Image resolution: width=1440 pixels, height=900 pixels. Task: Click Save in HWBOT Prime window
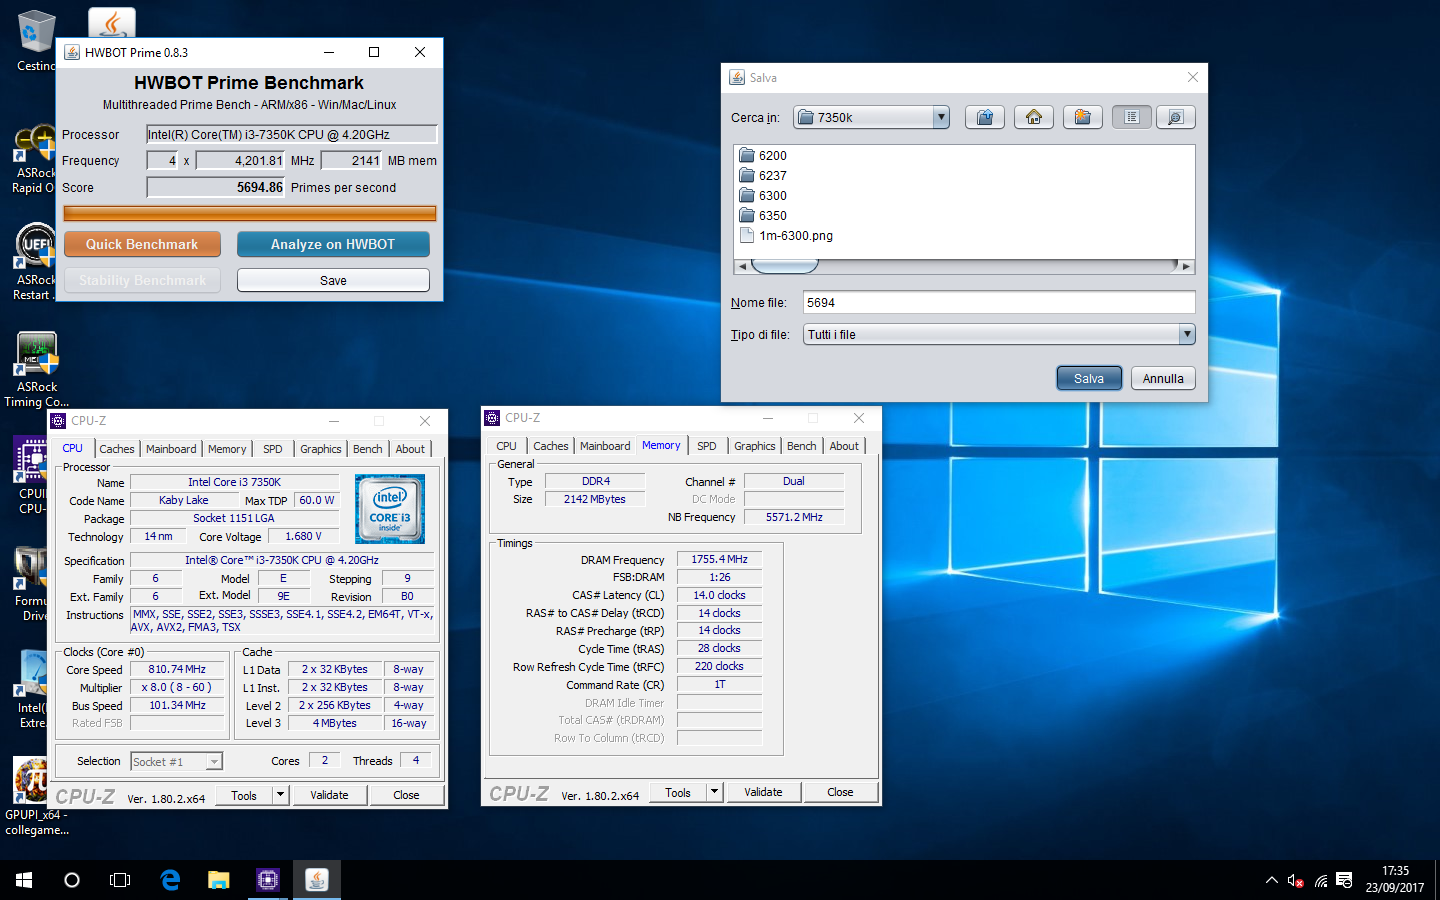[333, 281]
